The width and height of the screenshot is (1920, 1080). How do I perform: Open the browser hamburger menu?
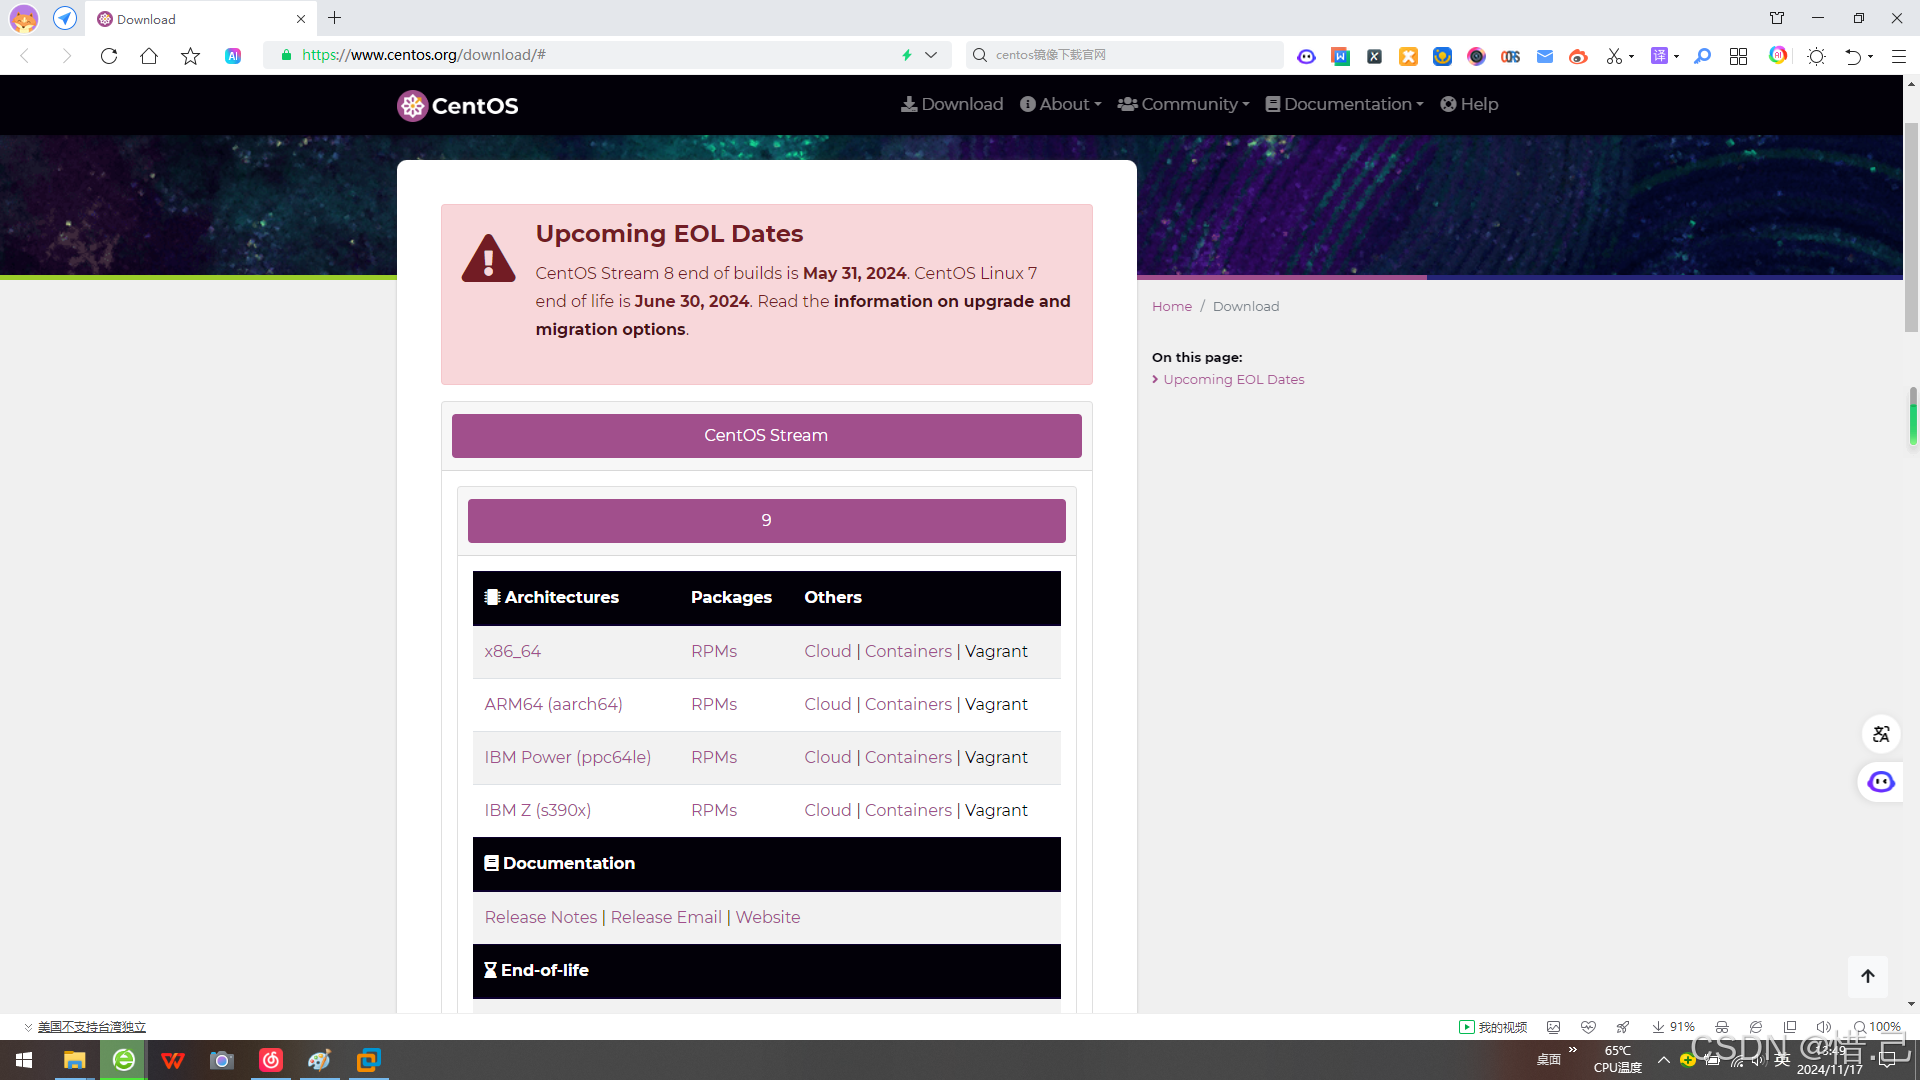tap(1899, 56)
